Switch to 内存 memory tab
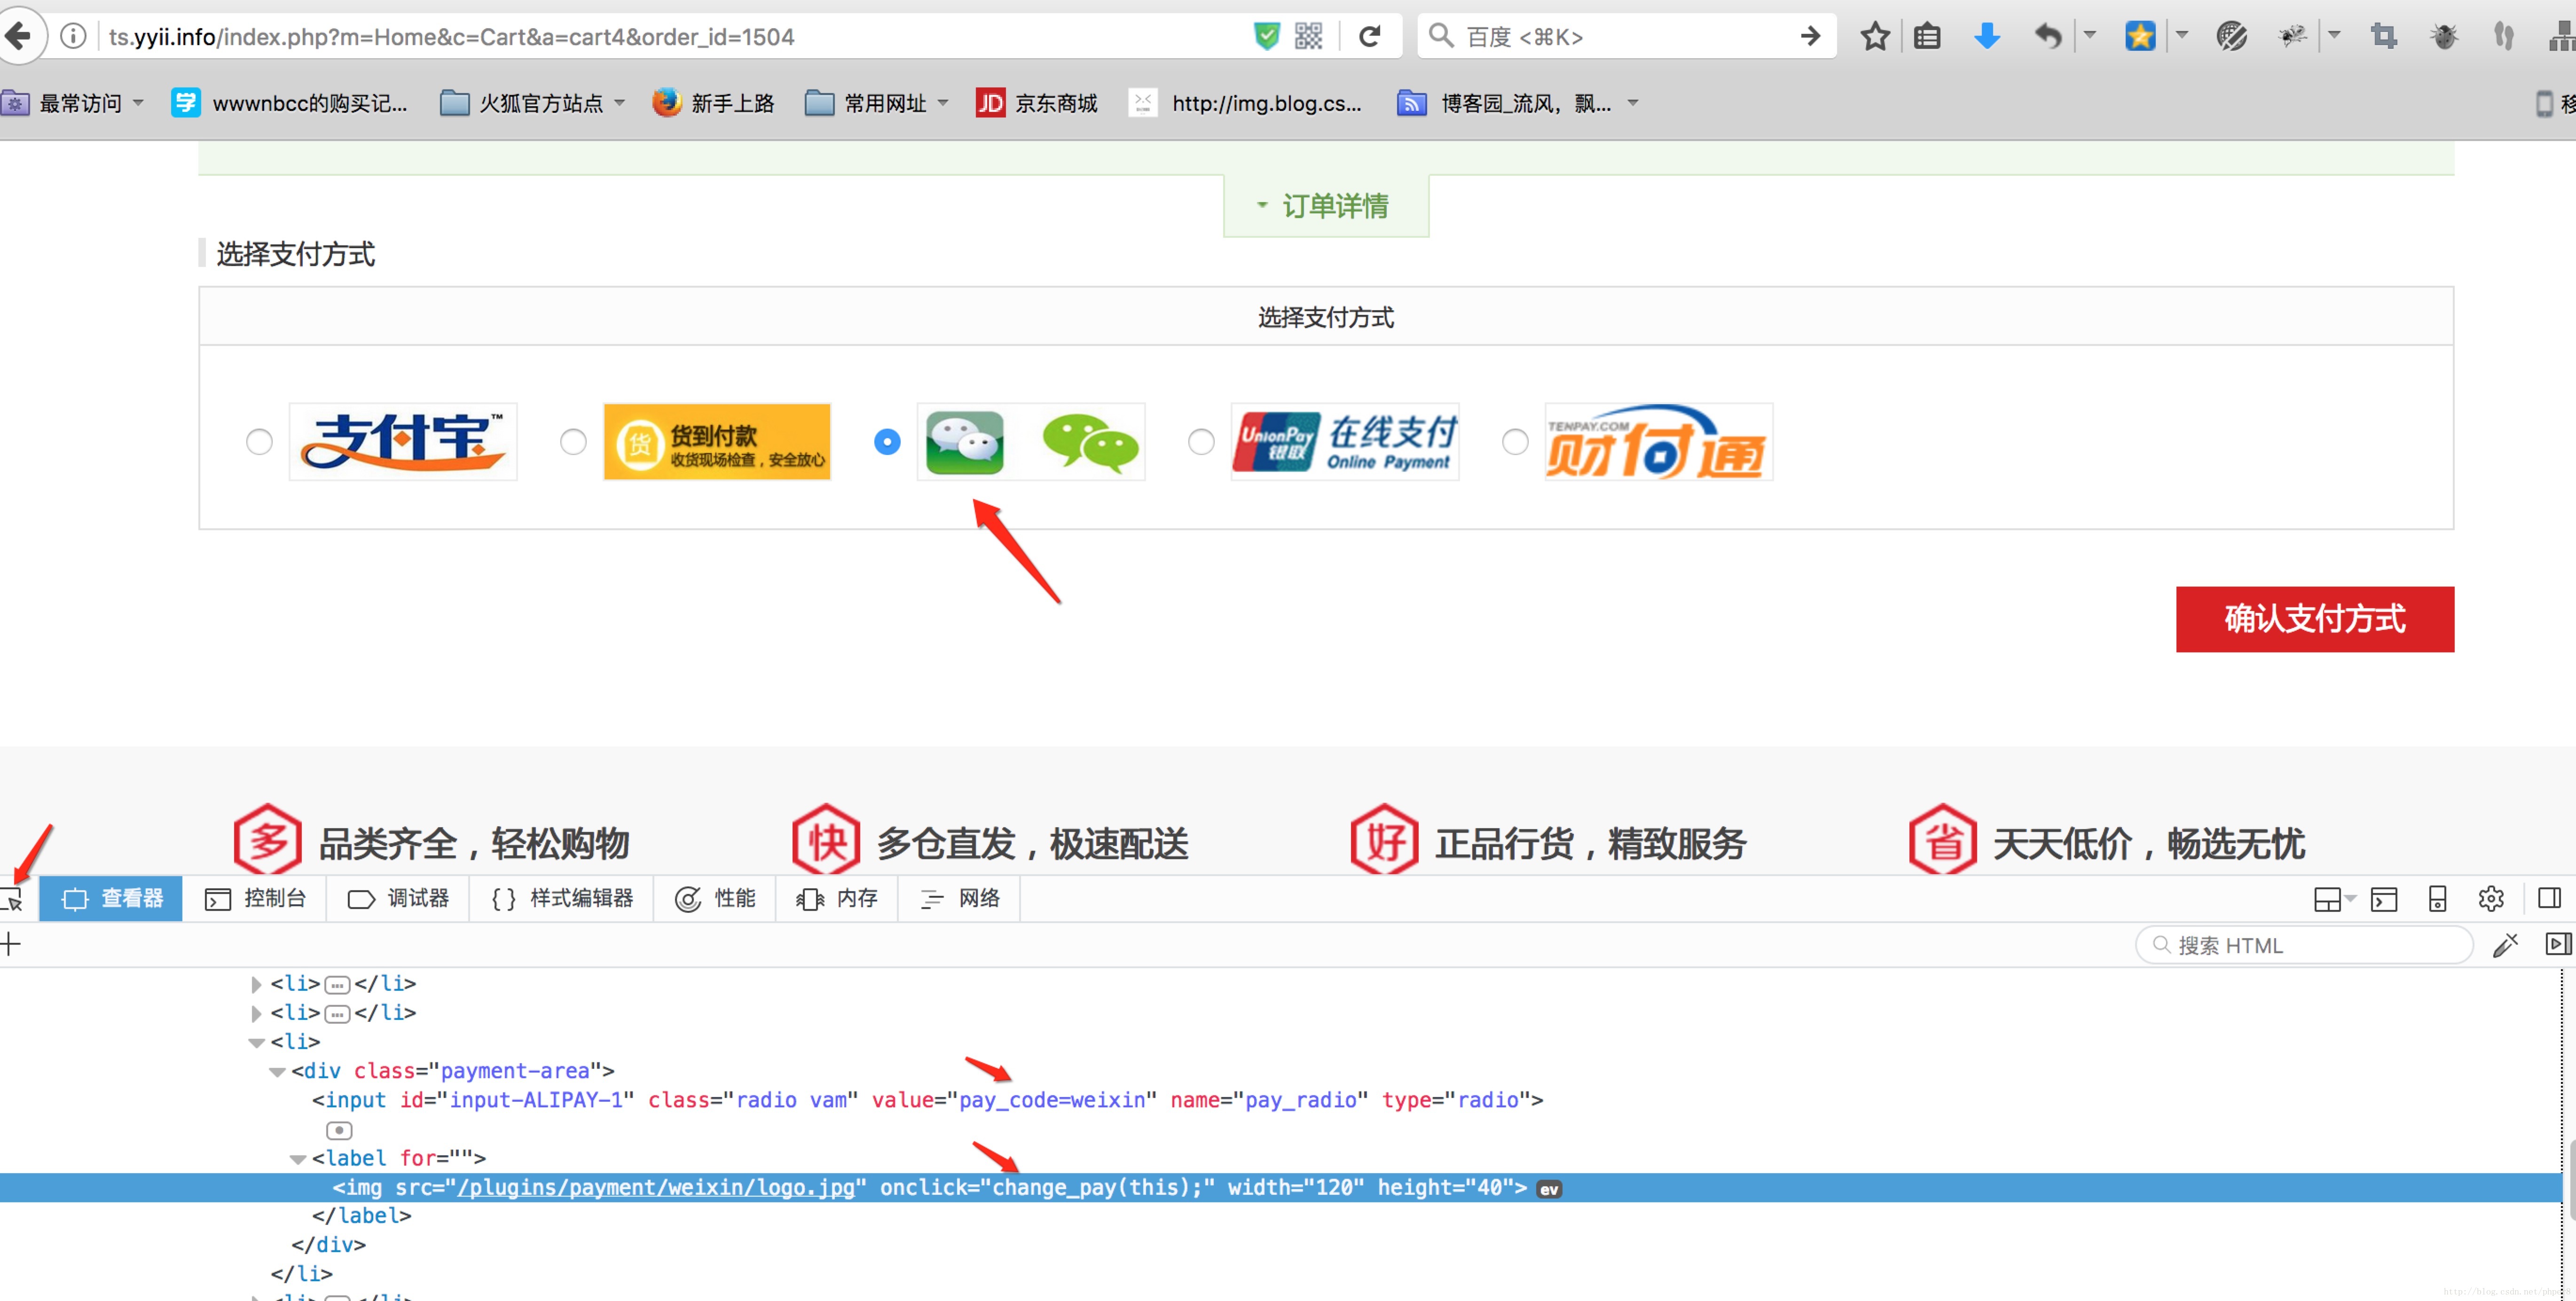 [837, 898]
